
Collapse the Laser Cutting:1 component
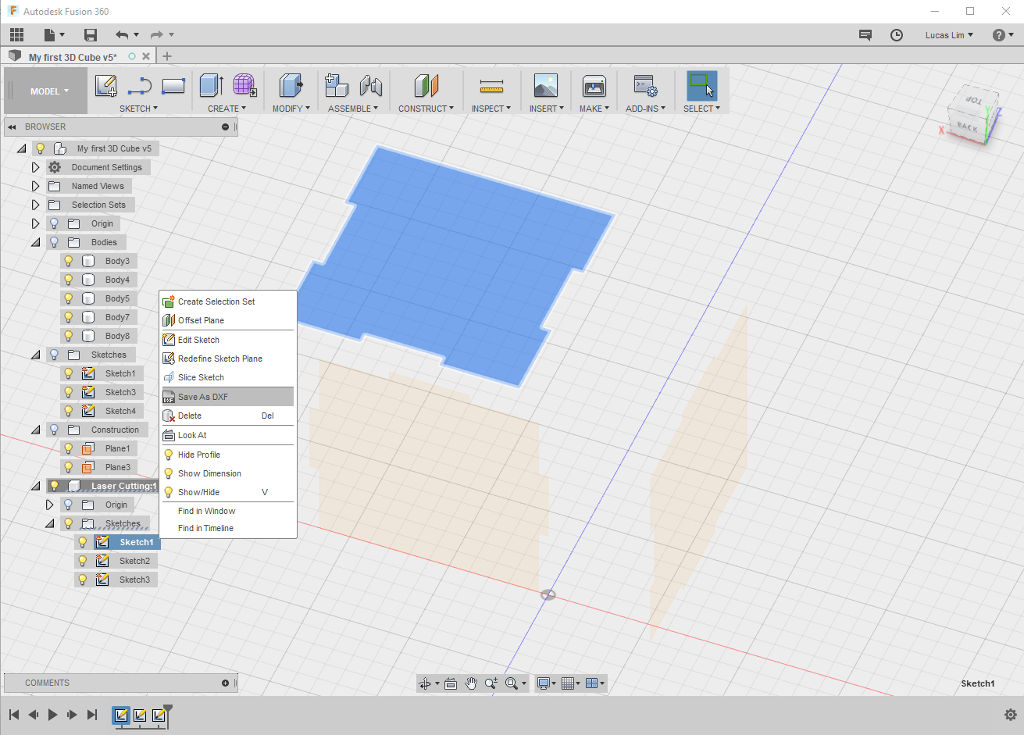35,486
